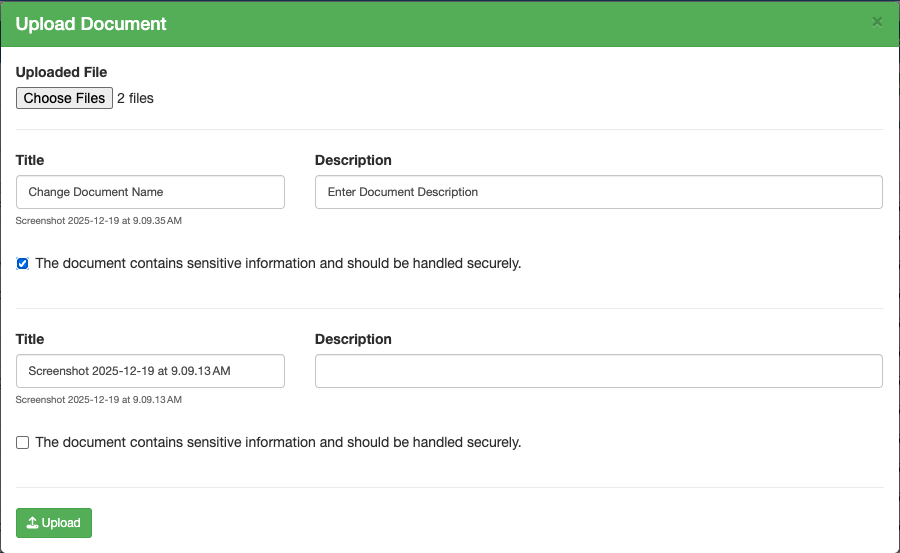Close the Upload Document dialog
The image size is (900, 553).
click(x=877, y=22)
